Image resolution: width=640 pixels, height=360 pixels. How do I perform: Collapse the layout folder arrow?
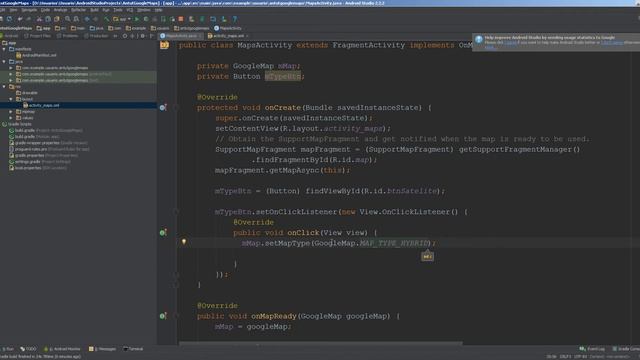pyautogui.click(x=11, y=99)
